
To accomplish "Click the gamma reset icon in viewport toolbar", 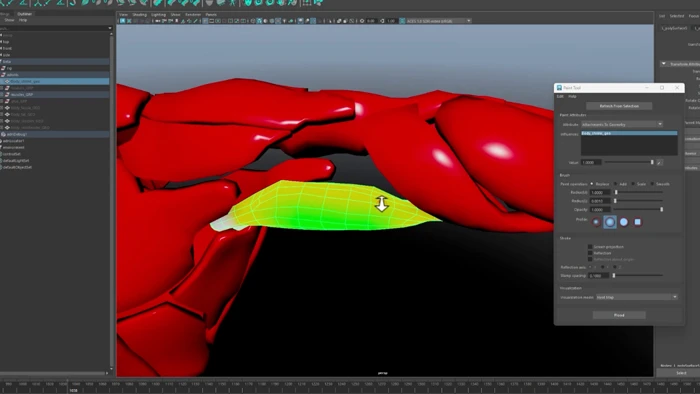I will pos(382,21).
